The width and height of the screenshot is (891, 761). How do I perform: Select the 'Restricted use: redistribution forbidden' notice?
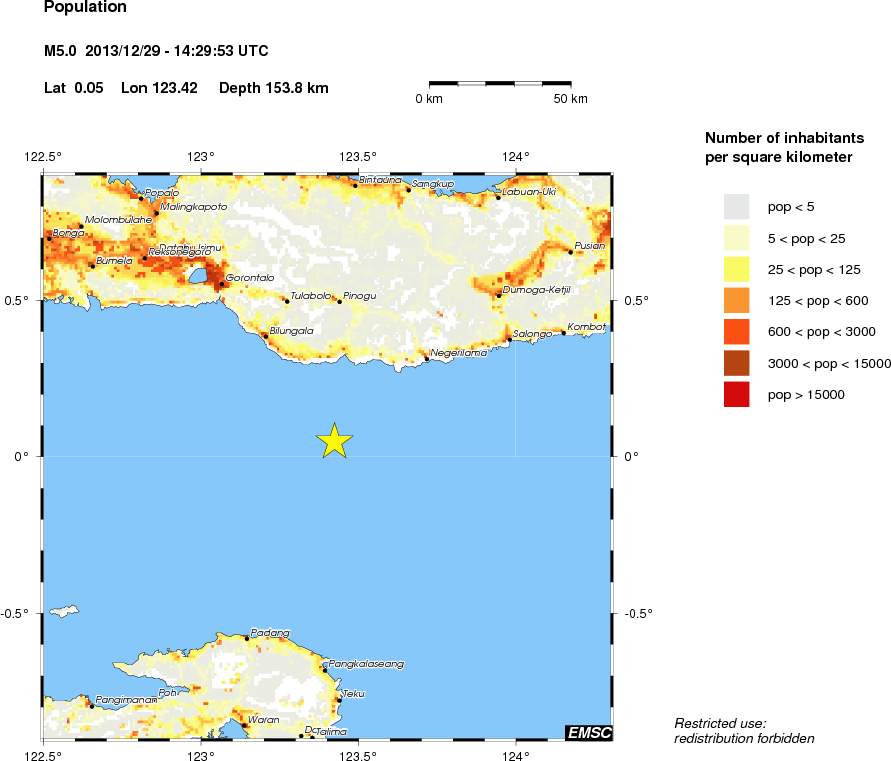[x=744, y=731]
